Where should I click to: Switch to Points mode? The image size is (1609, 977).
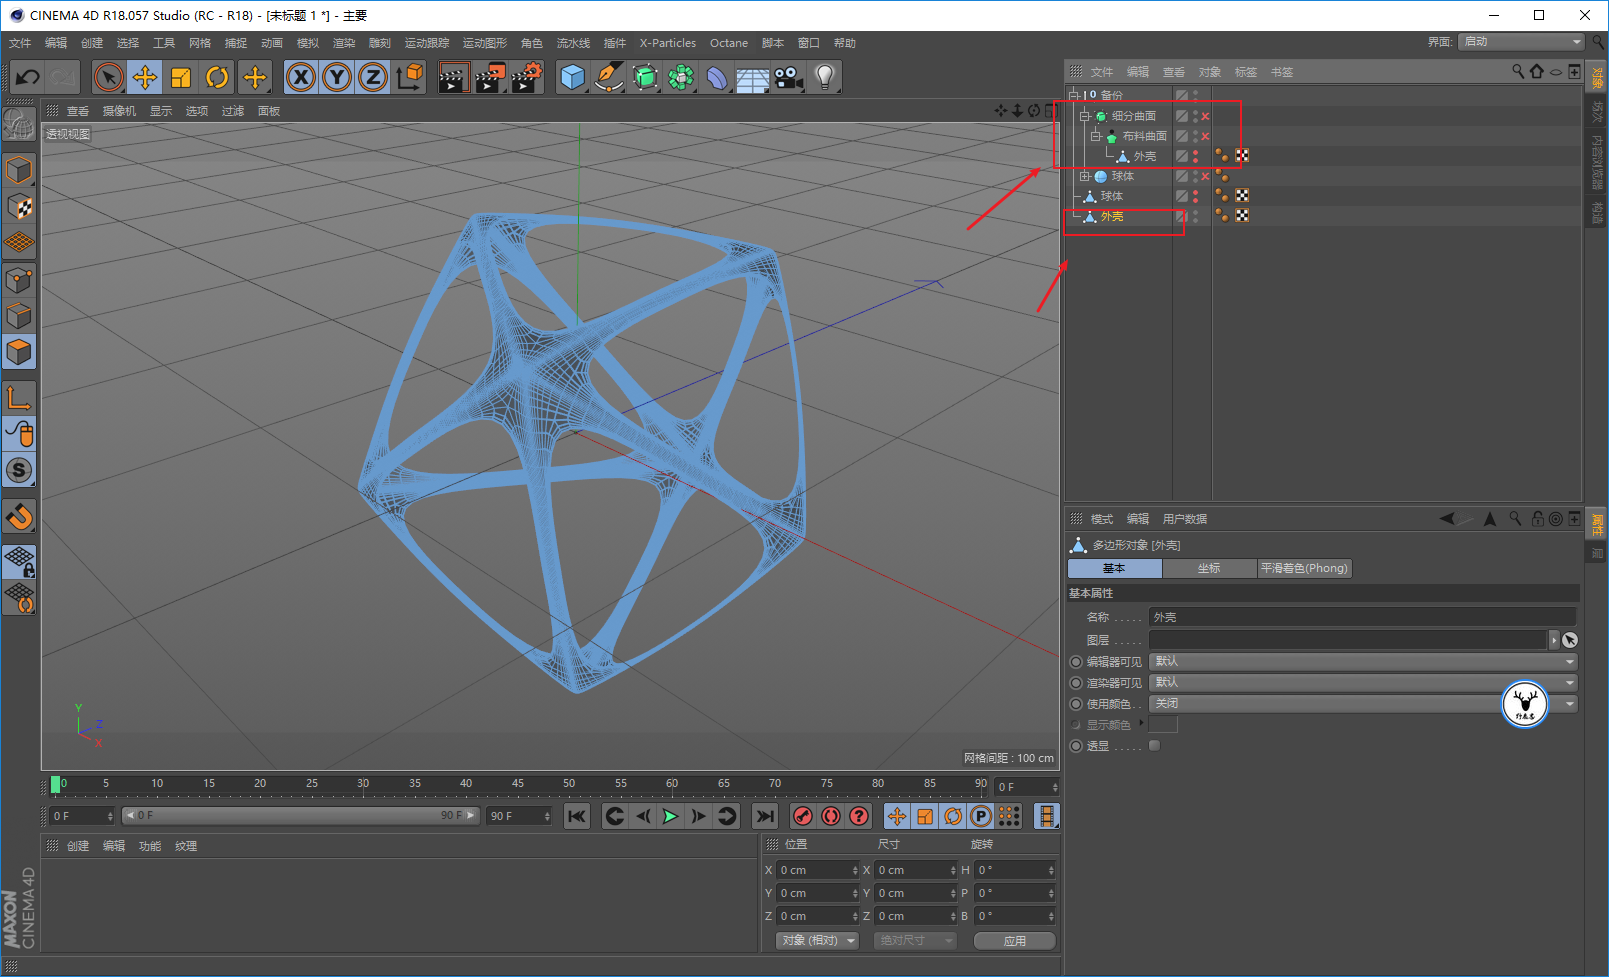point(19,280)
